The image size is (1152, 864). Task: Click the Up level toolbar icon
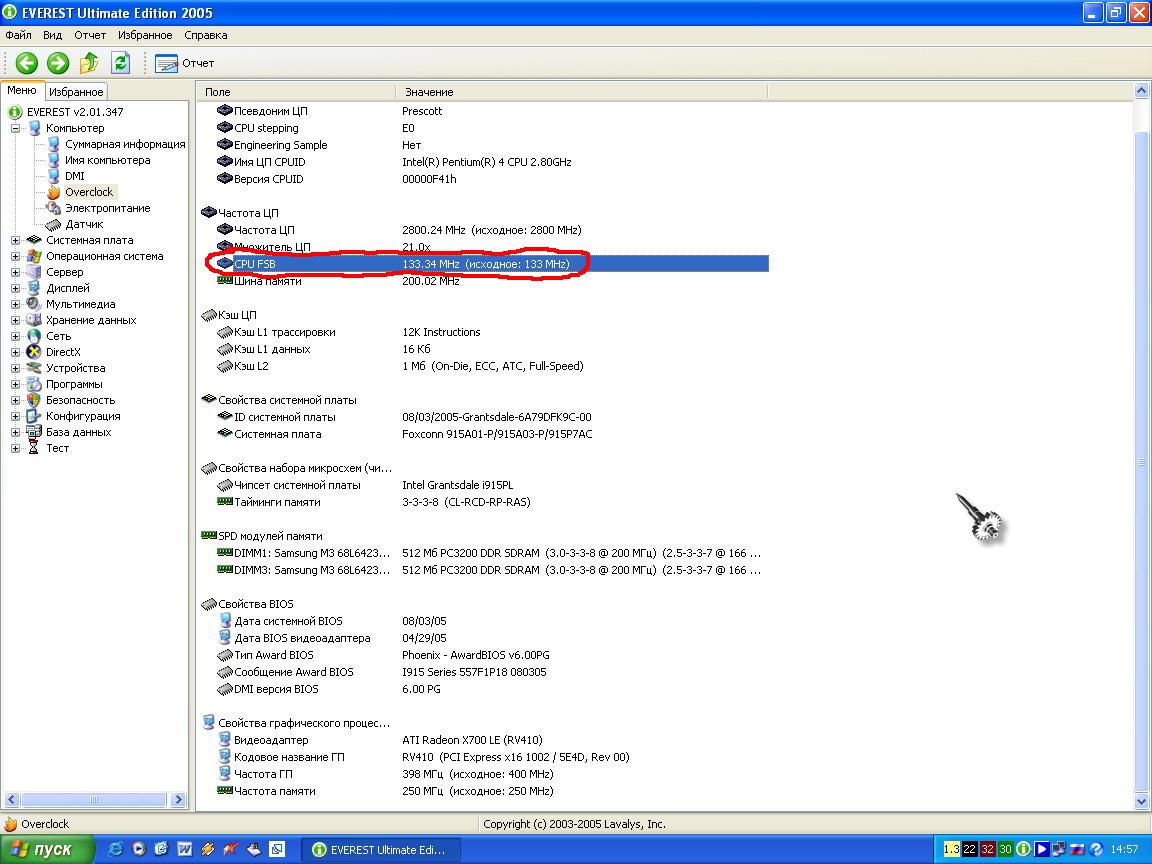(89, 63)
